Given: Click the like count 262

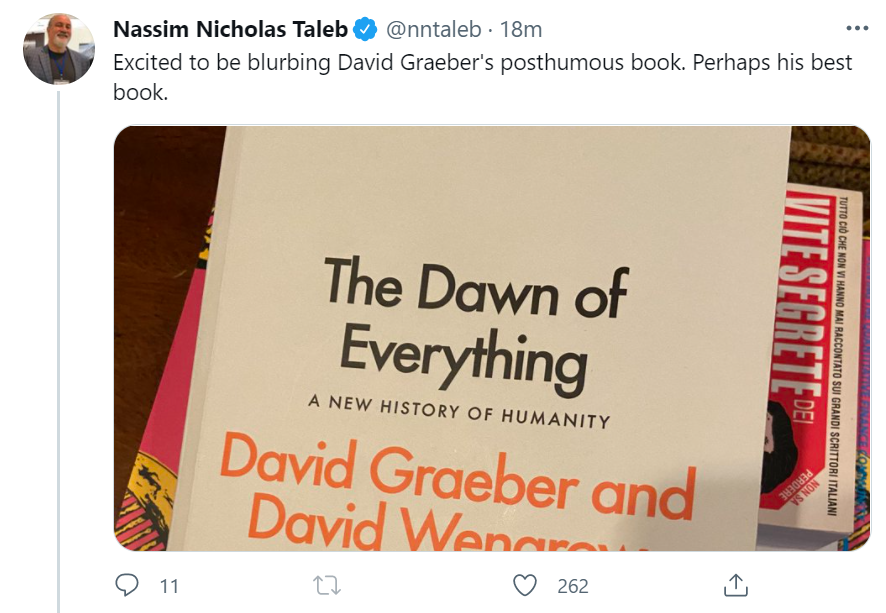Looking at the screenshot, I should click(572, 586).
